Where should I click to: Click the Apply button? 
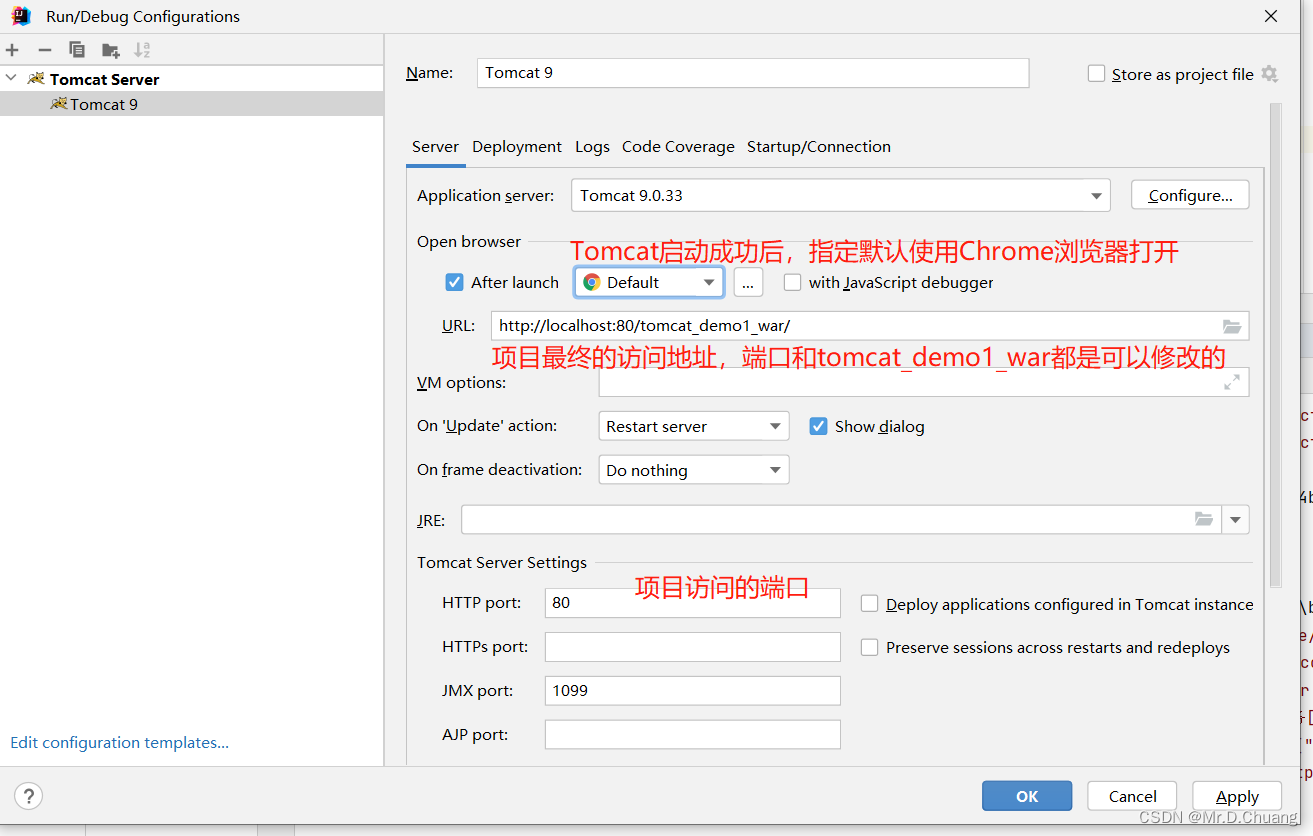coord(1237,796)
